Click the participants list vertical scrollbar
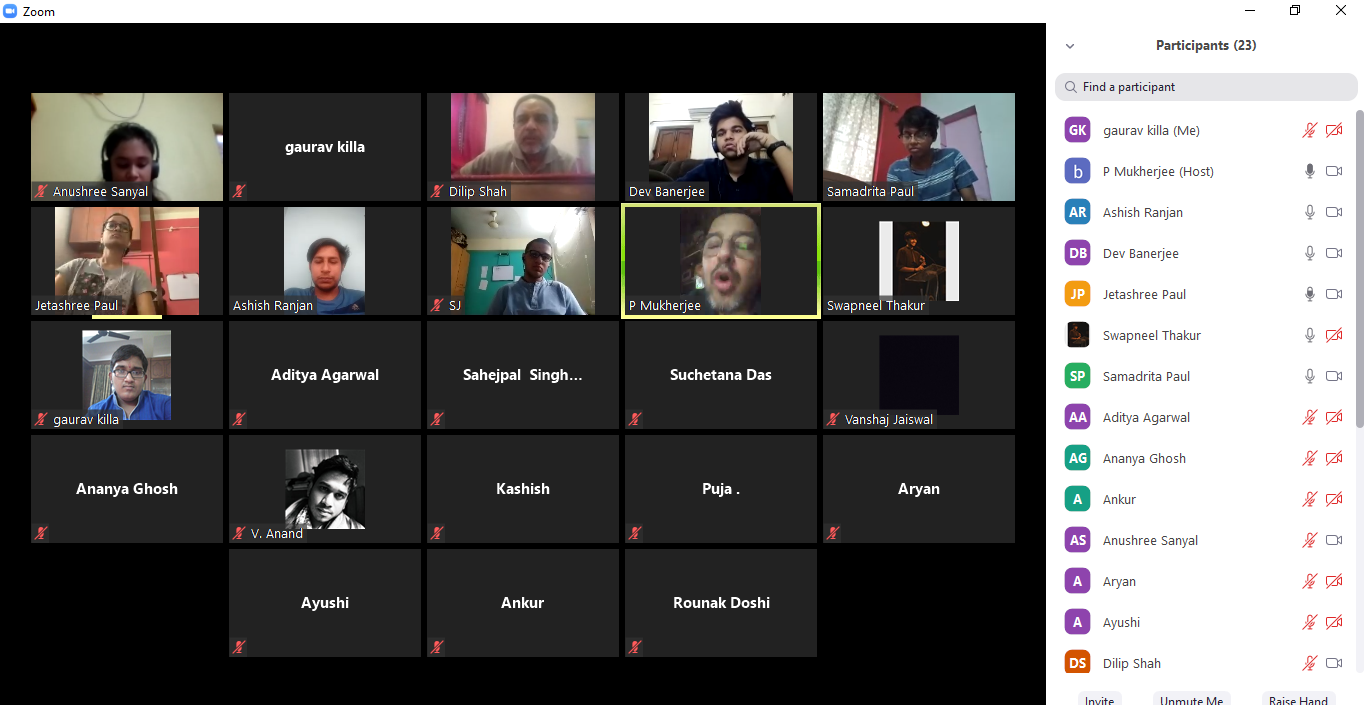 1359,270
